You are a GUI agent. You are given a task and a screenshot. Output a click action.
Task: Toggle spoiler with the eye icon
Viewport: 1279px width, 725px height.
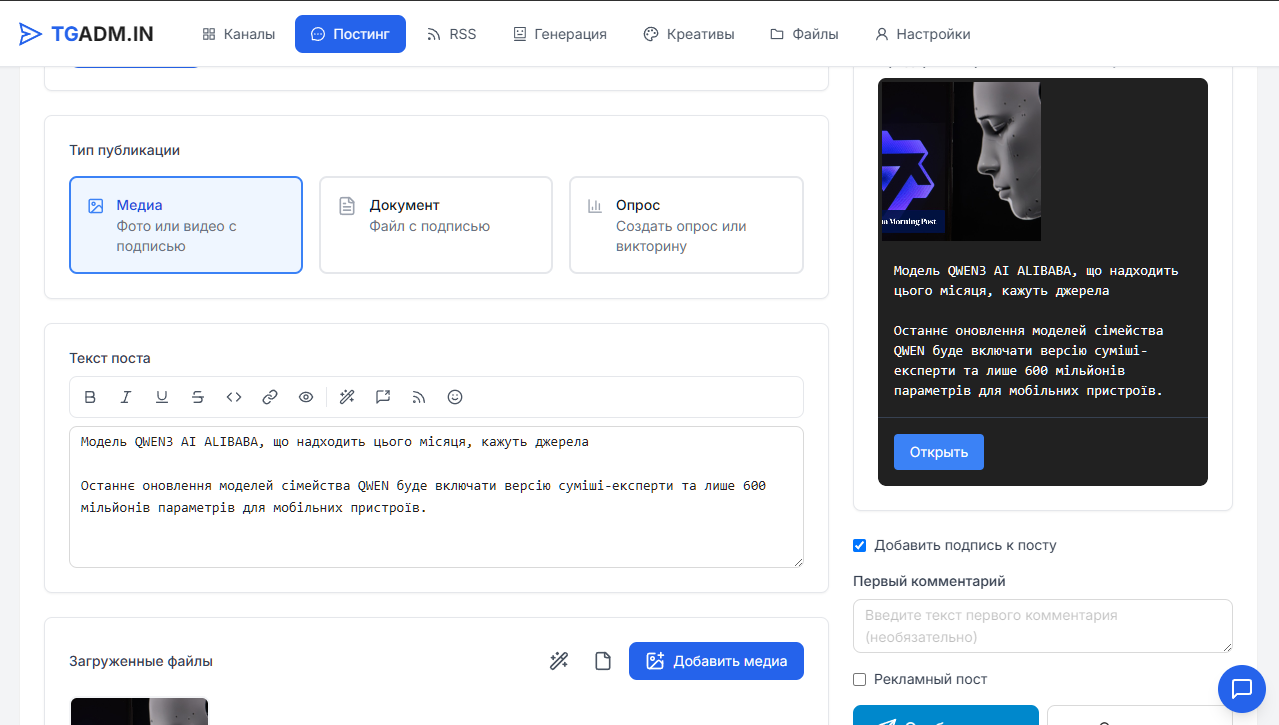(x=306, y=397)
